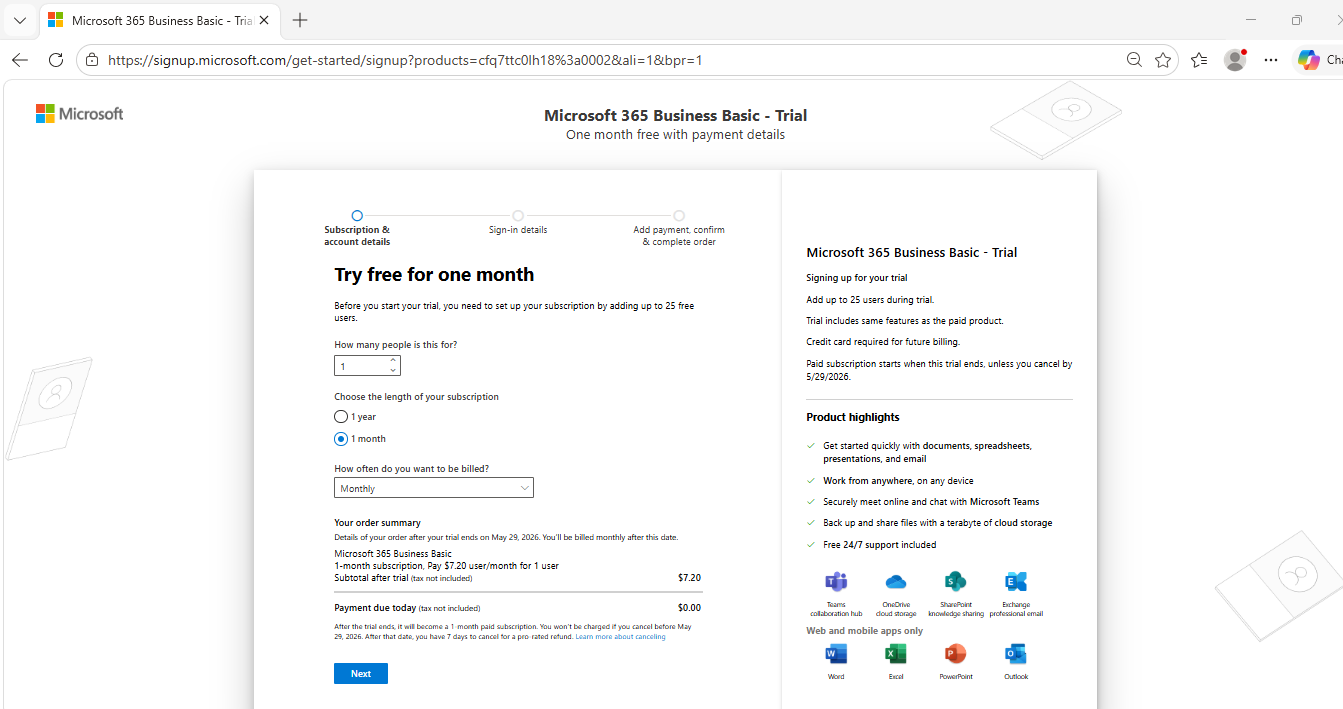1343x709 pixels.
Task: Click Subscription & account details step
Action: [357, 229]
